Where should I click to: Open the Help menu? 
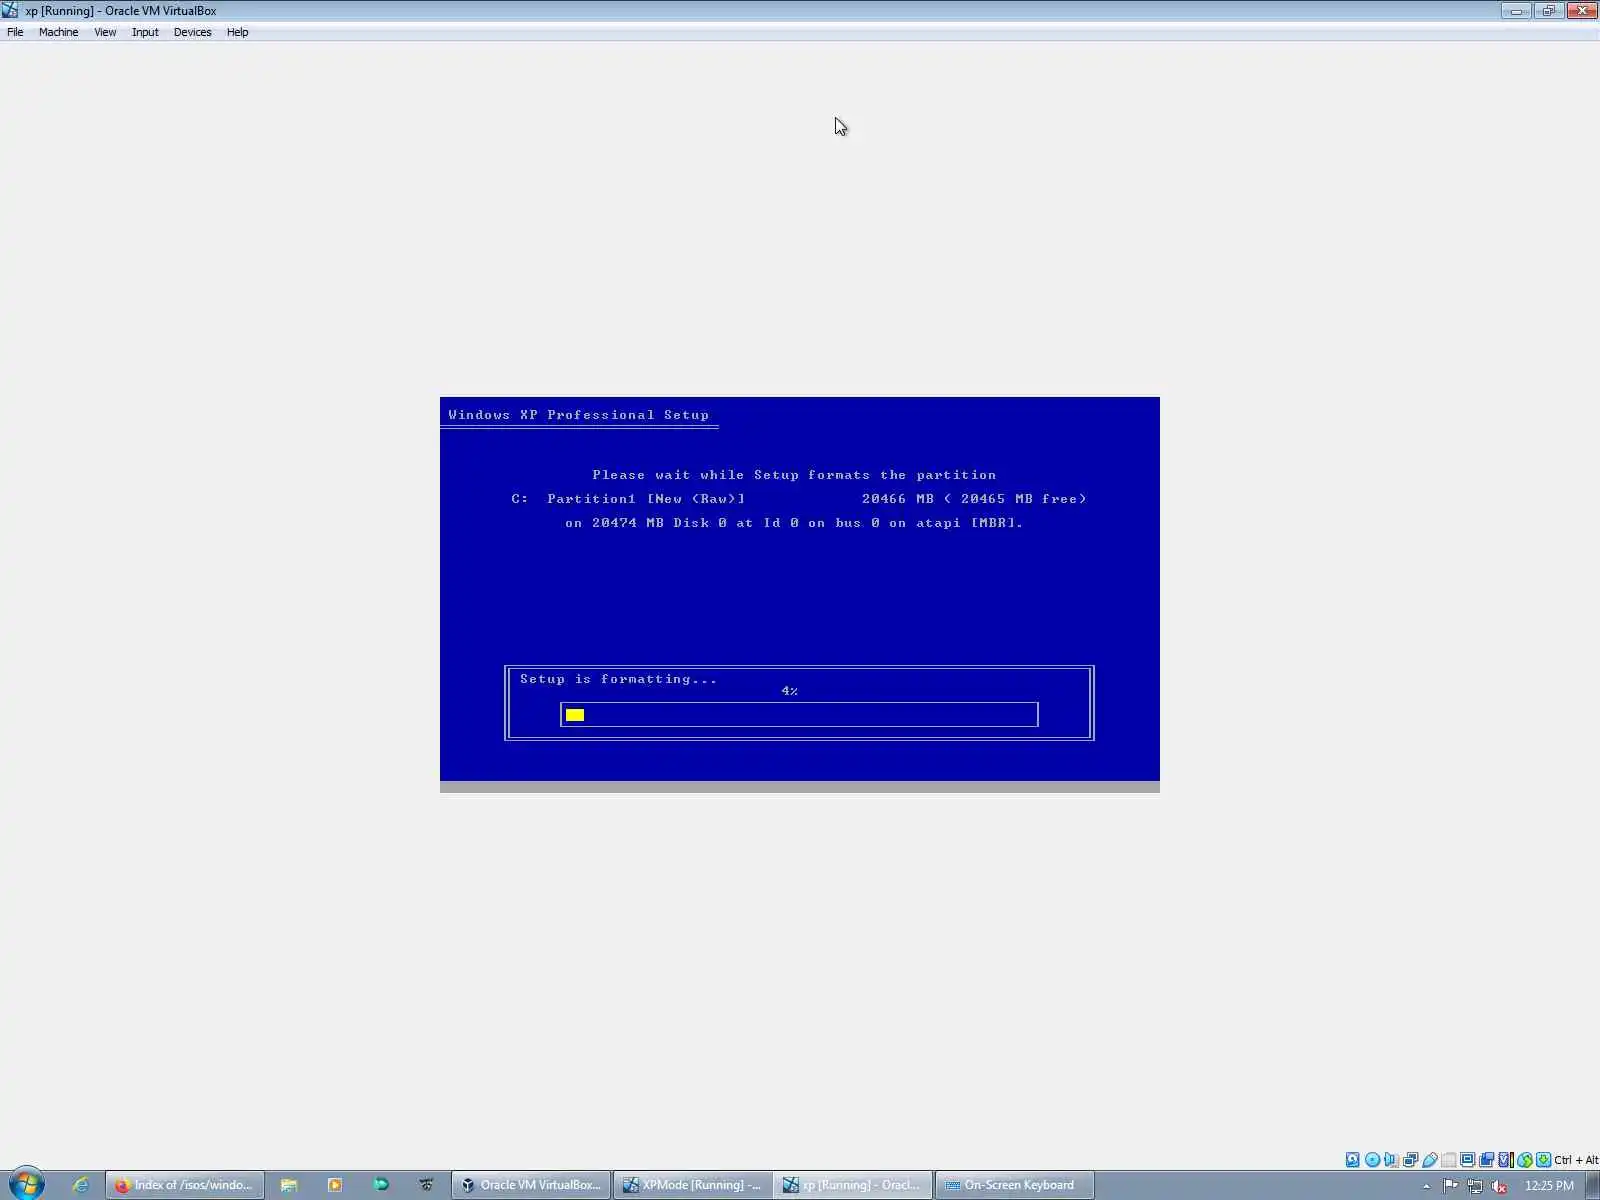[x=237, y=32]
